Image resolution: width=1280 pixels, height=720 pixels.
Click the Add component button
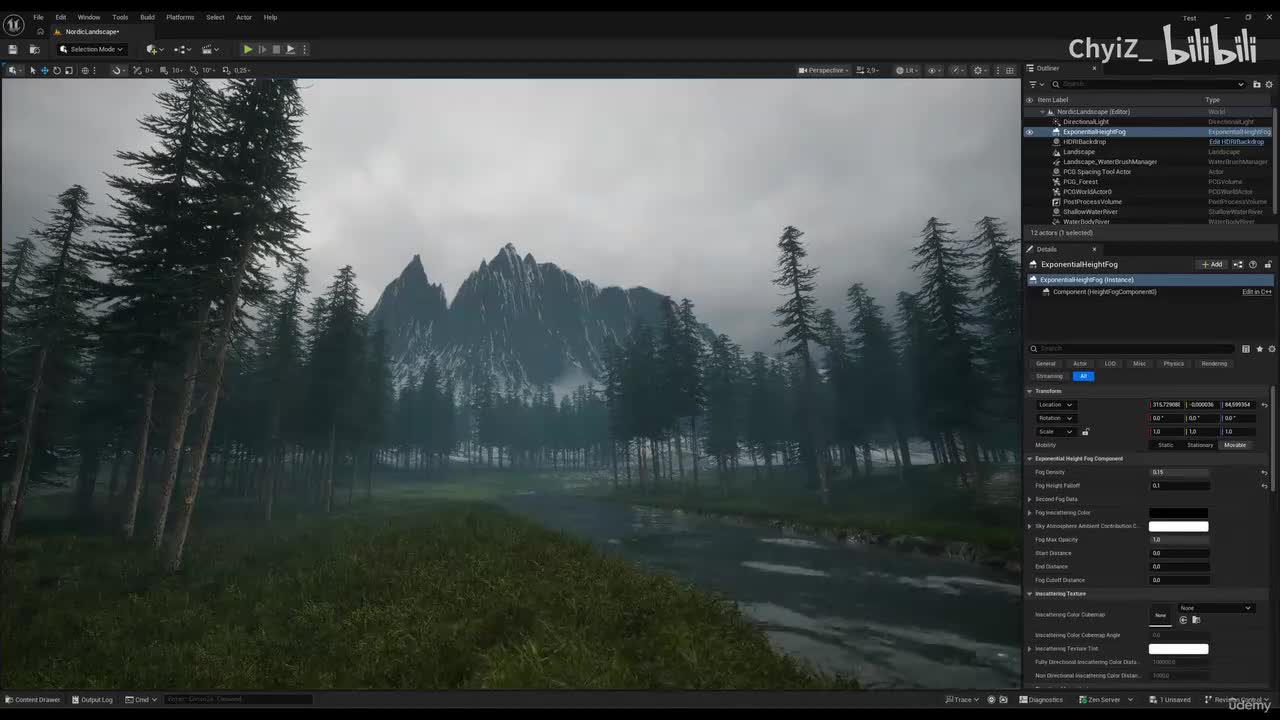1213,265
